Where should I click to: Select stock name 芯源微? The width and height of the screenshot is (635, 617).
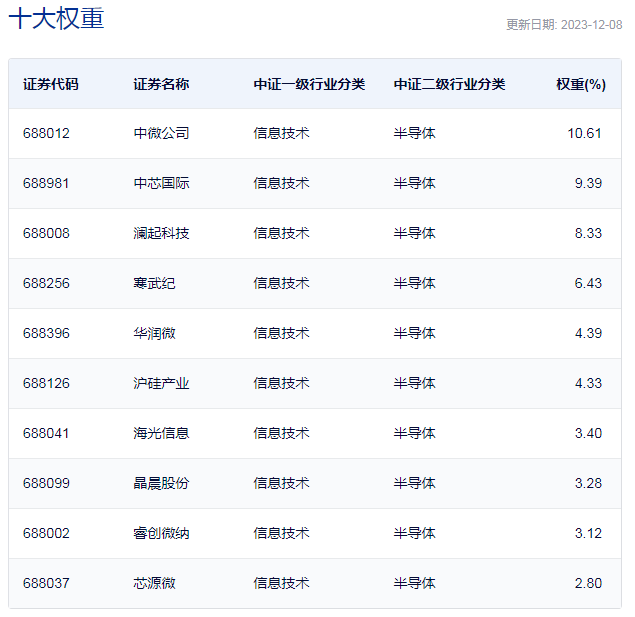[x=154, y=583]
